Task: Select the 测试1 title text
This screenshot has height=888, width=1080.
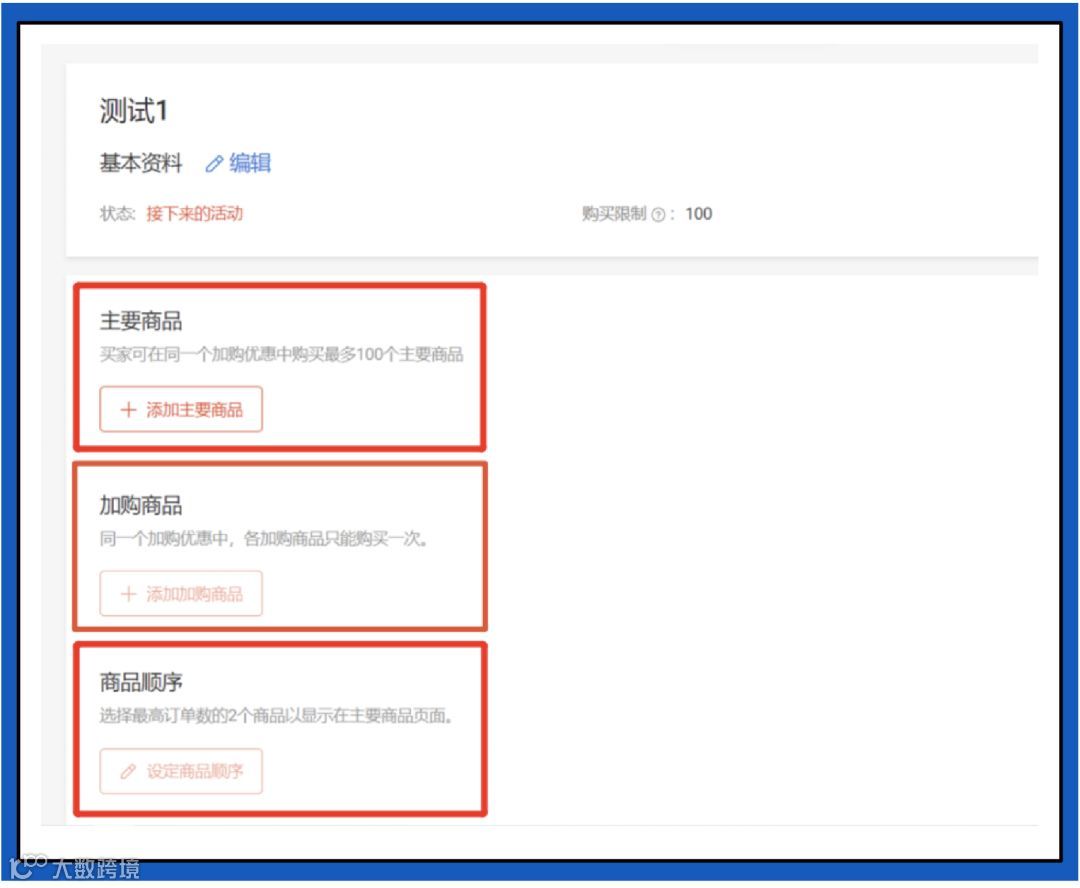Action: click(134, 110)
